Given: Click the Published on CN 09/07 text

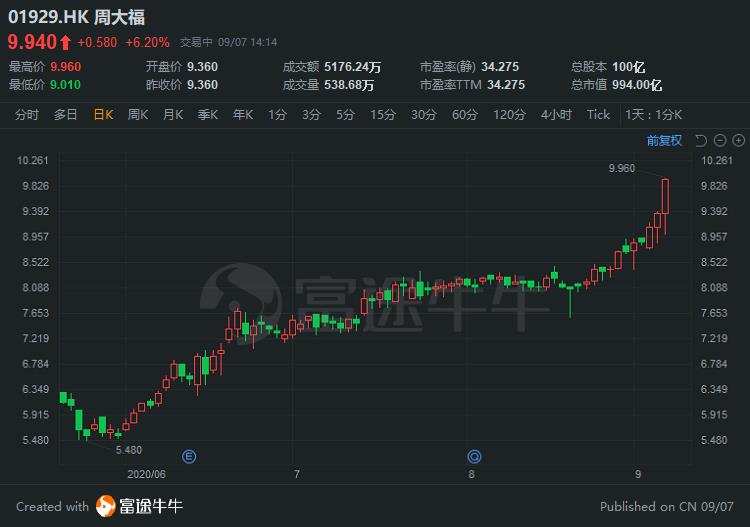Looking at the screenshot, I should pyautogui.click(x=667, y=506).
